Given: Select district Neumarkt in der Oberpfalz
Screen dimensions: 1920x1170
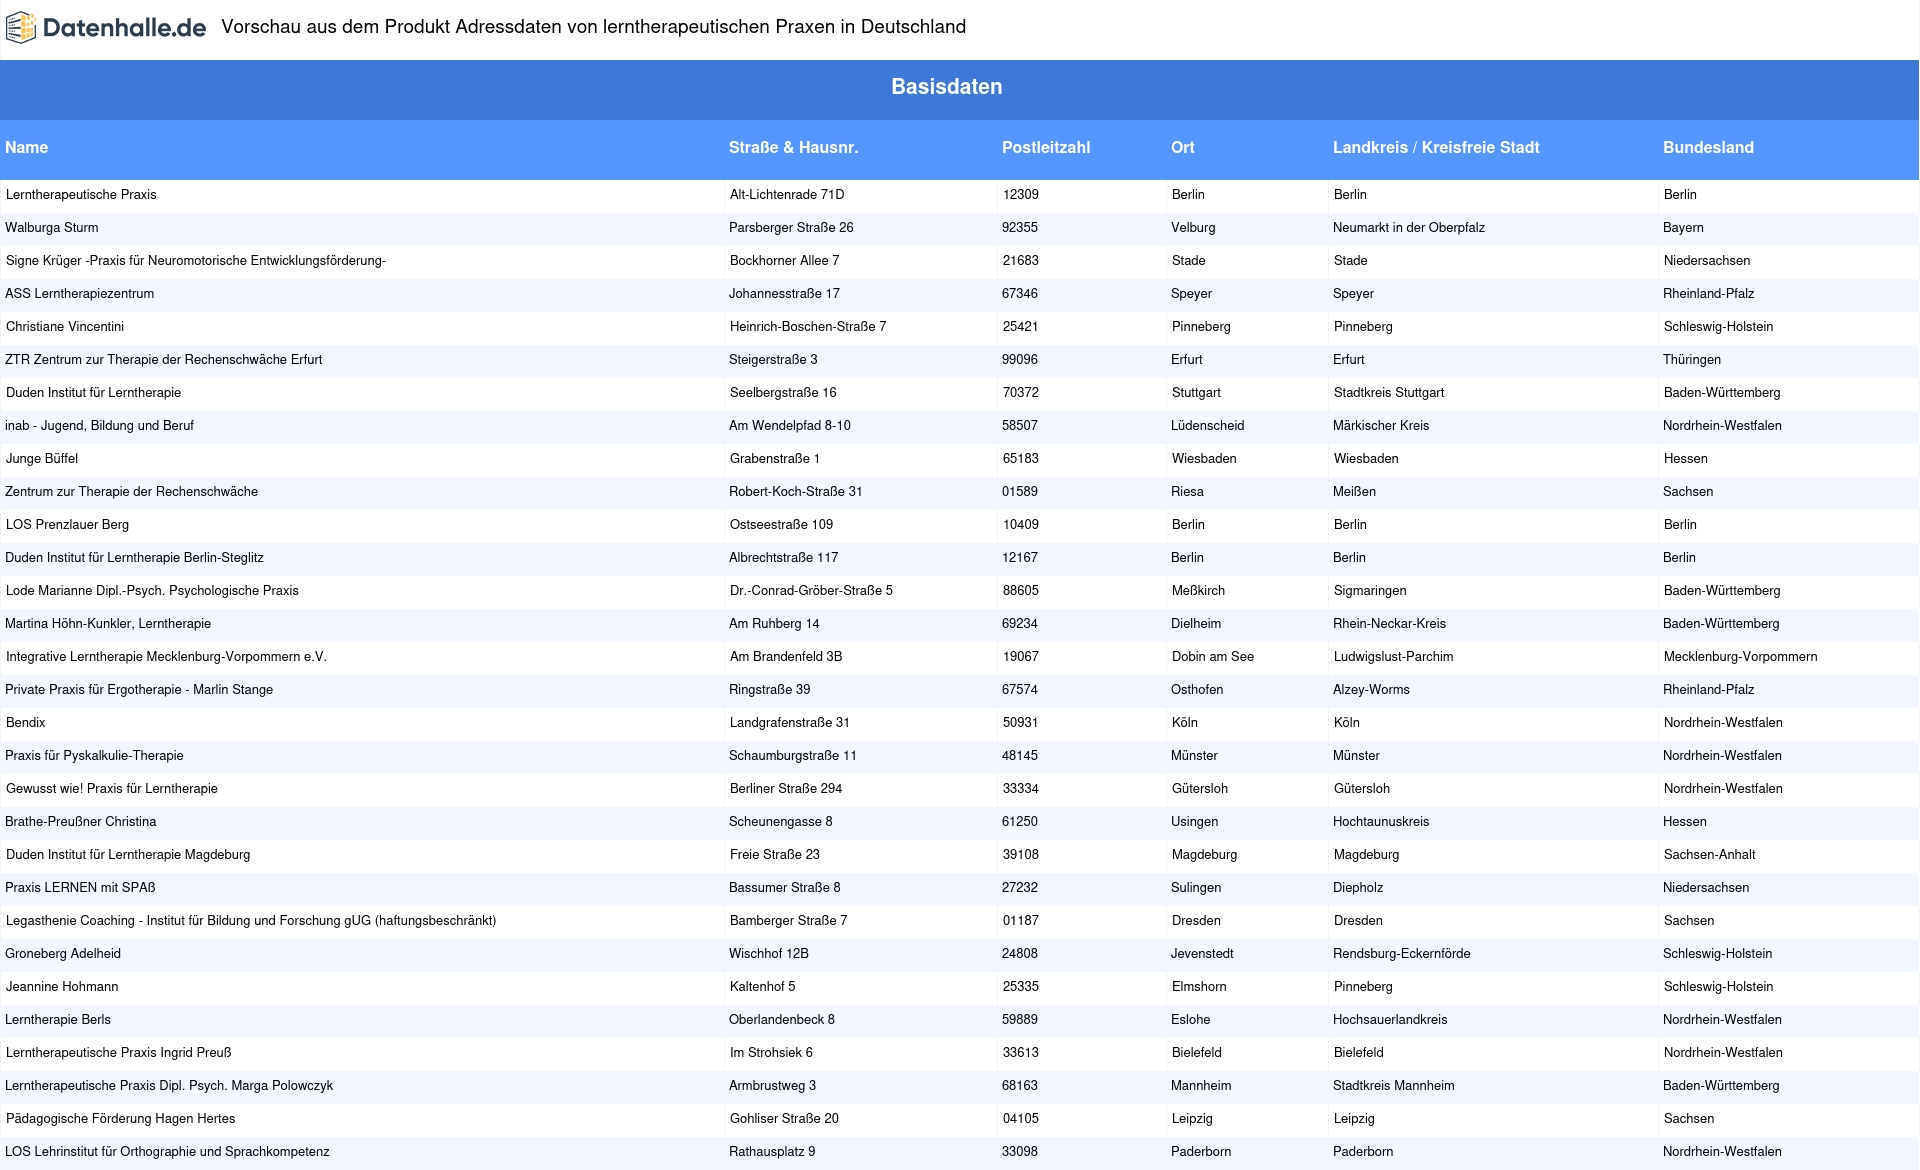Looking at the screenshot, I should click(1409, 228).
